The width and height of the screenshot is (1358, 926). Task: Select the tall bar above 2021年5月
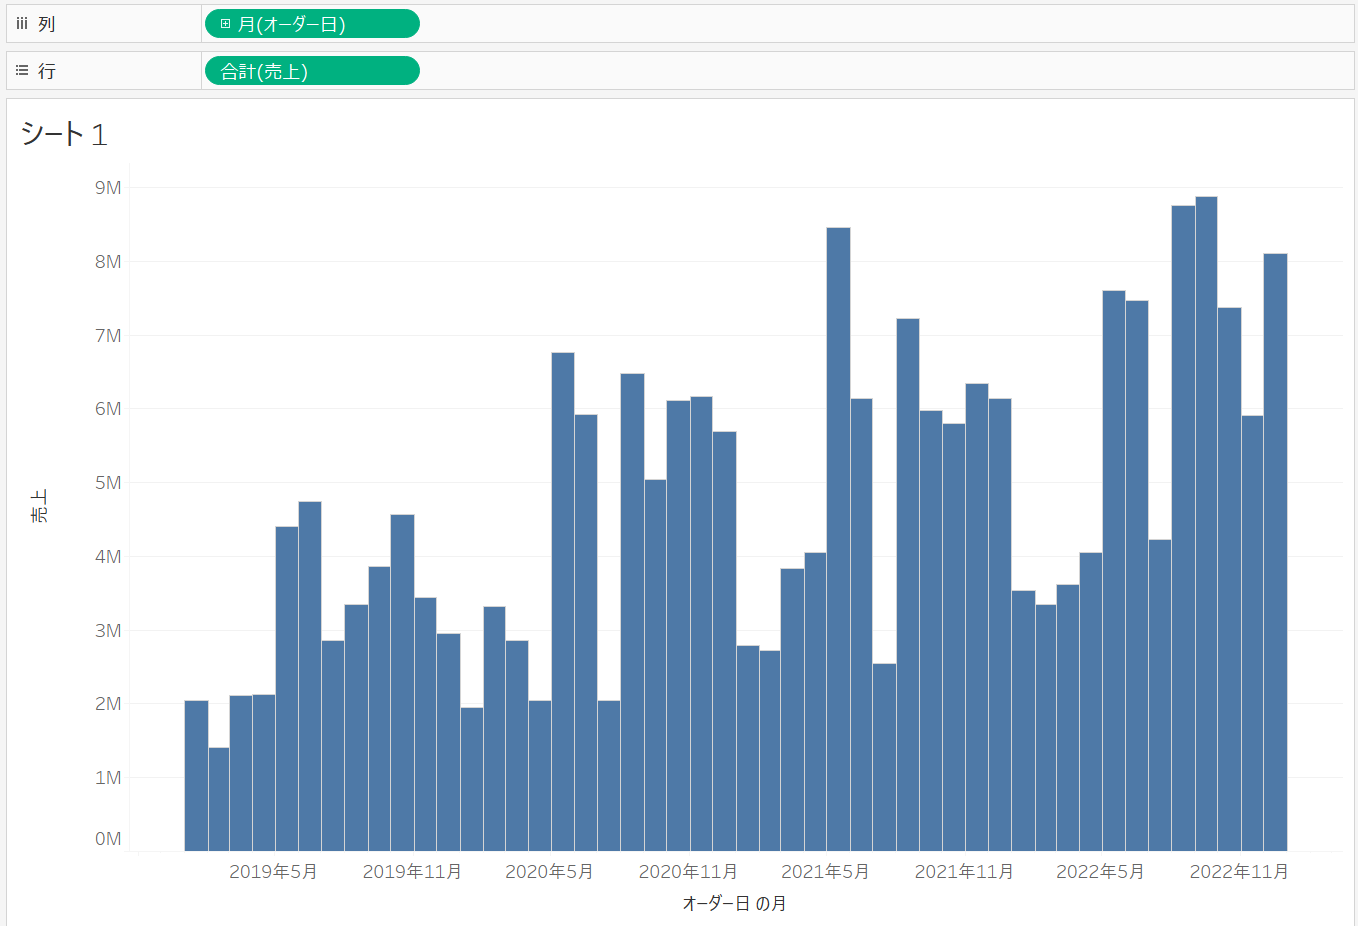coord(838,539)
